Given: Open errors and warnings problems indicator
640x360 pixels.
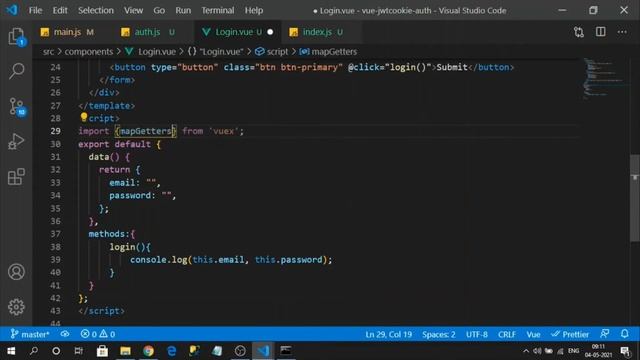Looking at the screenshot, I should [98, 334].
